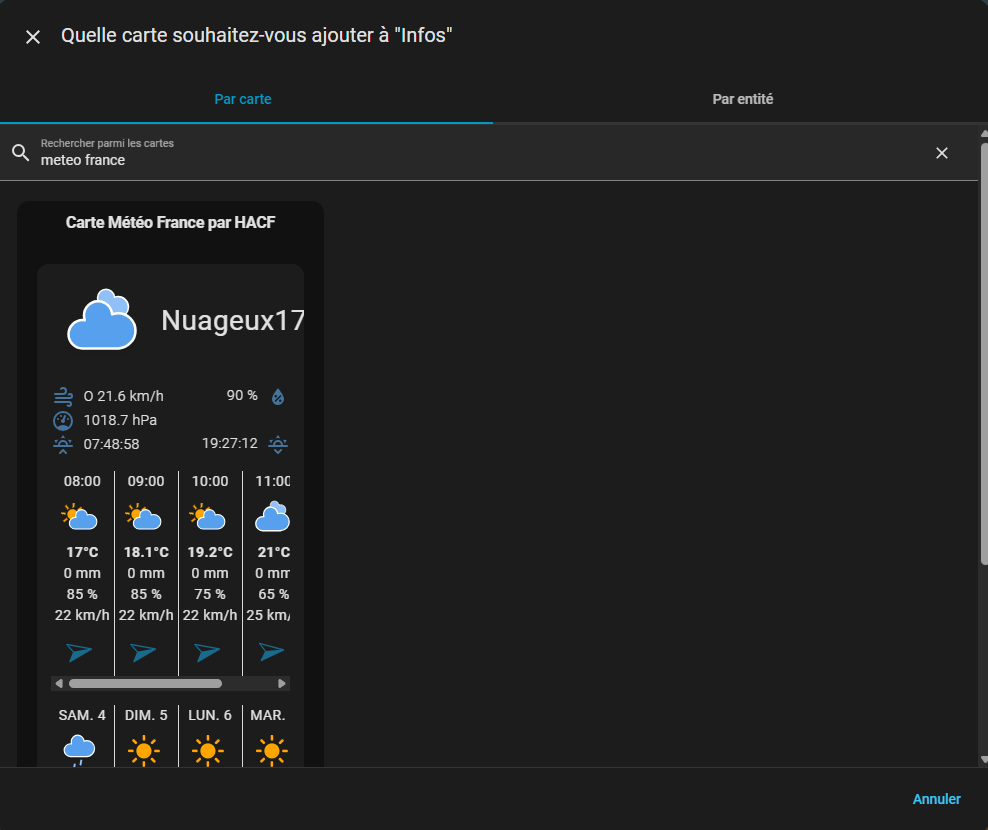The height and width of the screenshot is (830, 988).
Task: Click the 08:00 forecast weather icon
Action: [80, 517]
